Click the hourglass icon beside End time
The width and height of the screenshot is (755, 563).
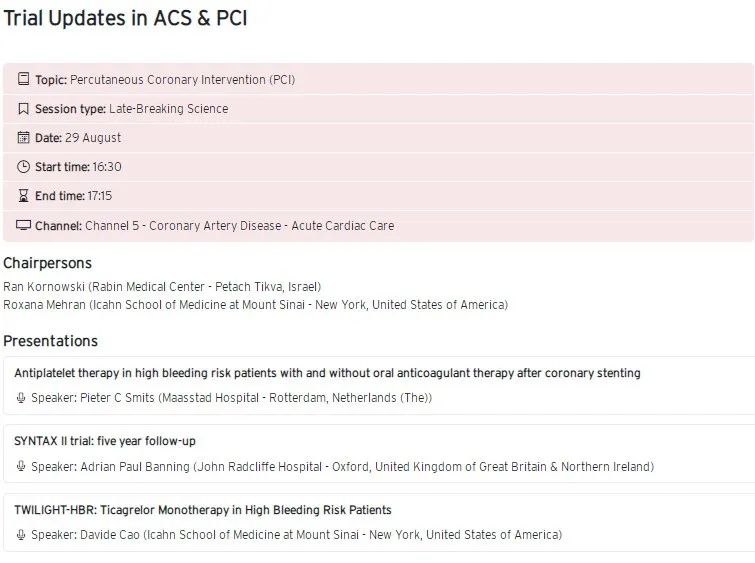(24, 196)
